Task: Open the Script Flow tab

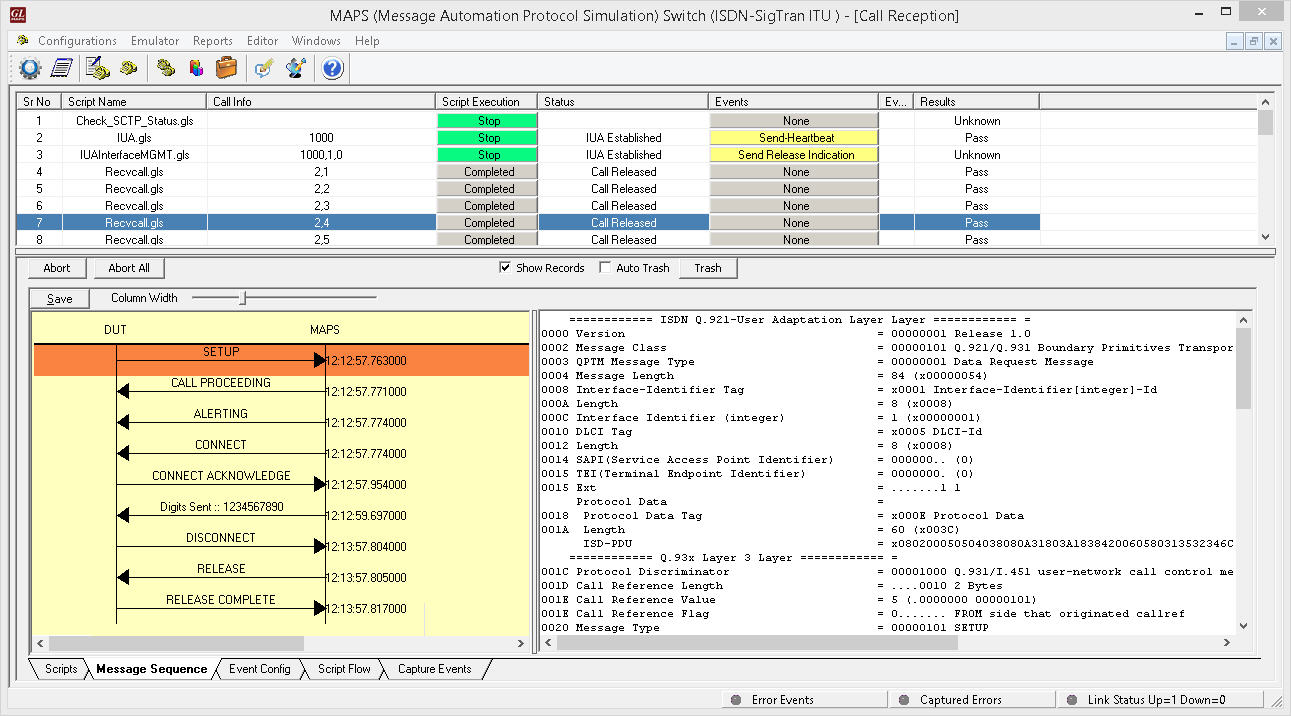Action: (x=344, y=669)
